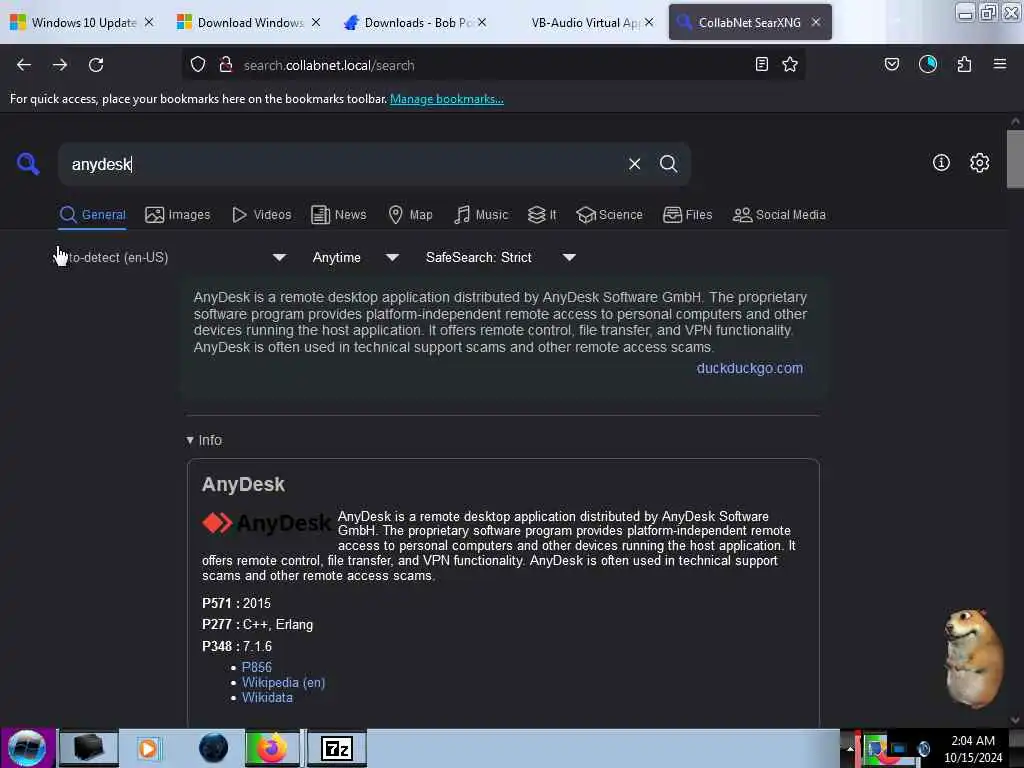The image size is (1024, 768).
Task: Save page to Pocket
Action: [x=891, y=64]
